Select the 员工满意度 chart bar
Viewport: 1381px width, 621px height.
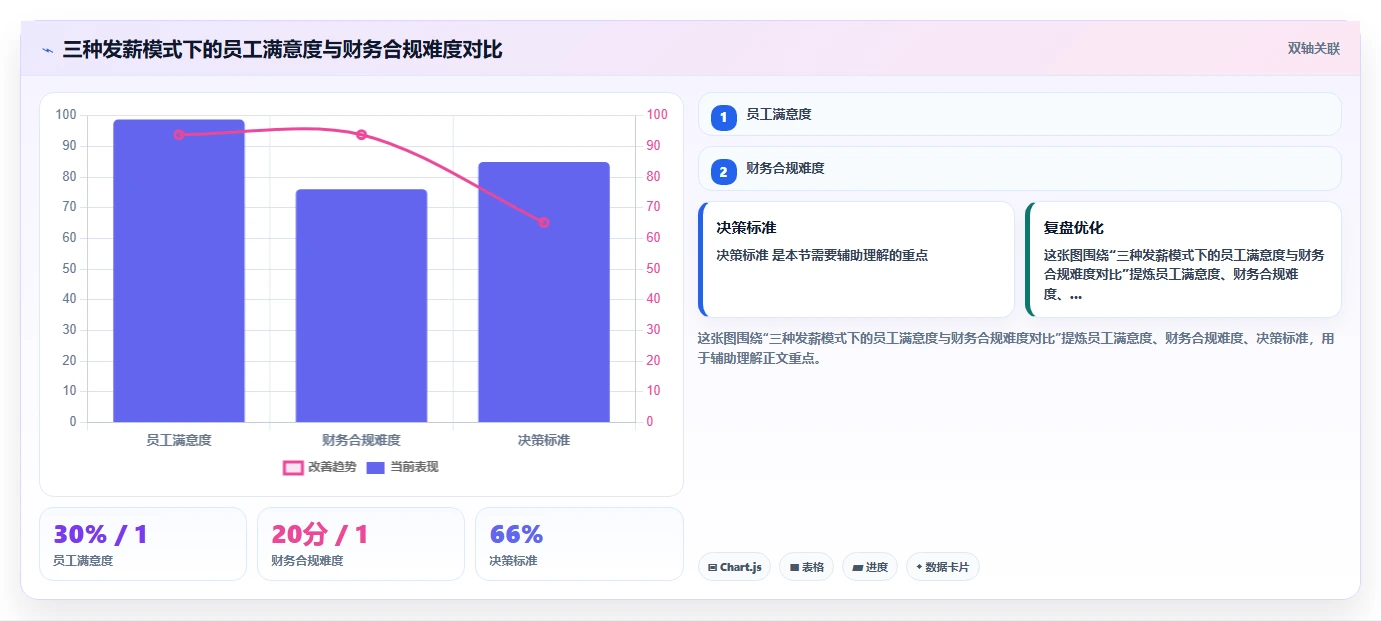[179, 271]
